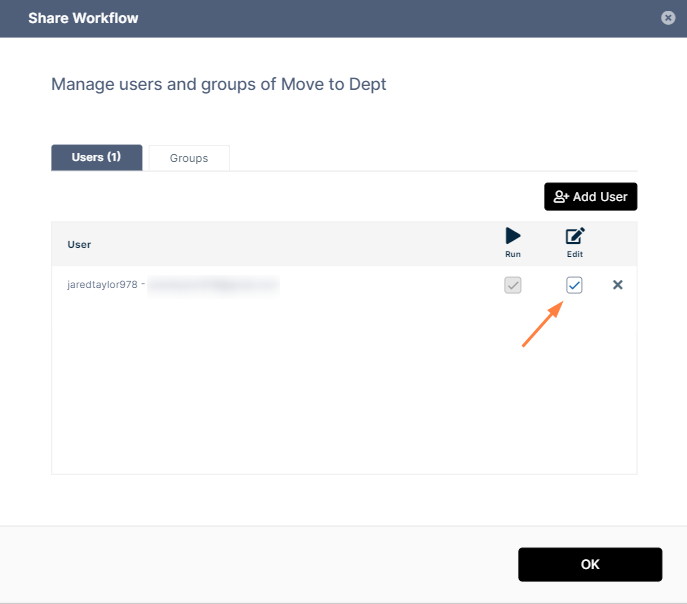The width and height of the screenshot is (687, 604).
Task: Remove jaredtaylor978 using the X icon
Action: (617, 285)
